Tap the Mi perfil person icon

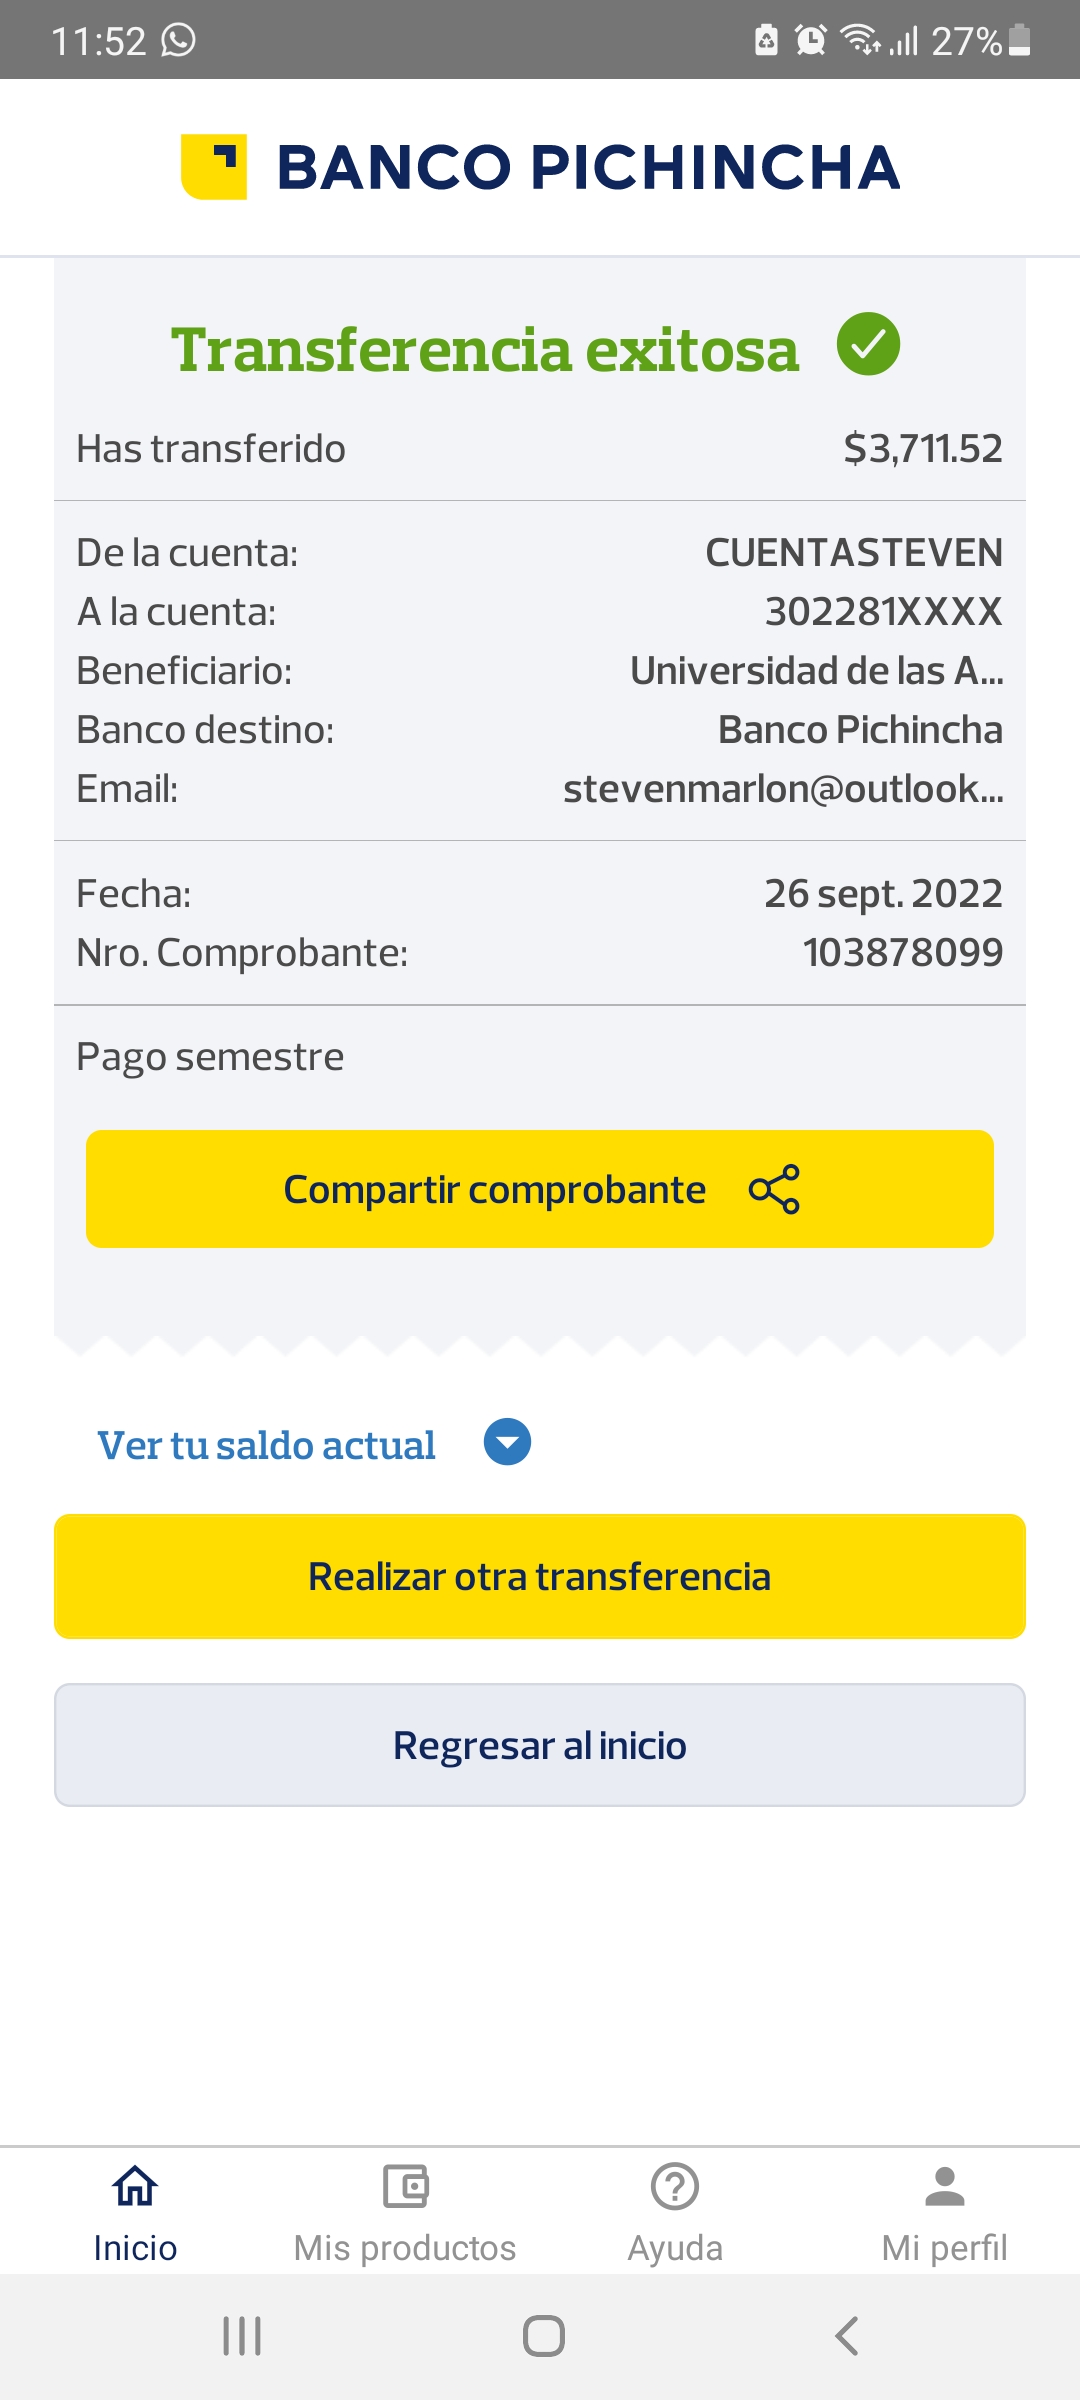click(945, 2186)
